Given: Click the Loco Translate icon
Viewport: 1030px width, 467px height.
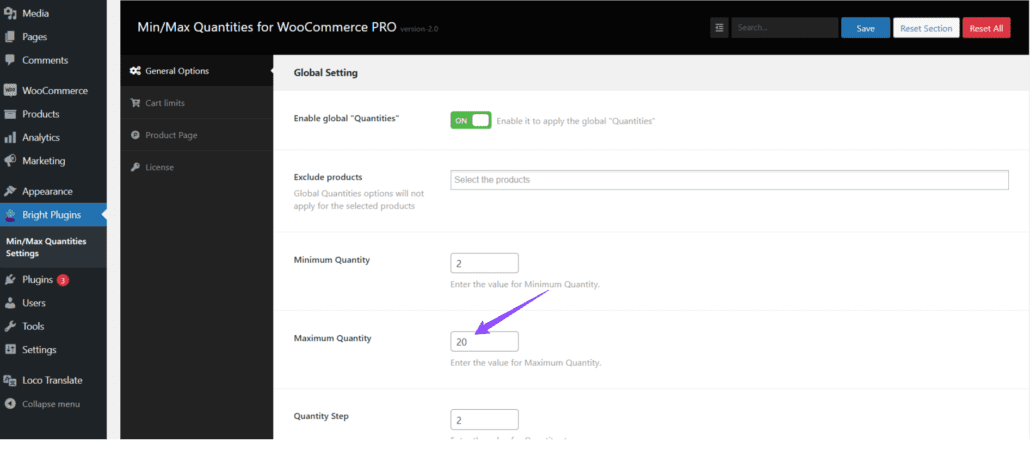Looking at the screenshot, I should [10, 380].
